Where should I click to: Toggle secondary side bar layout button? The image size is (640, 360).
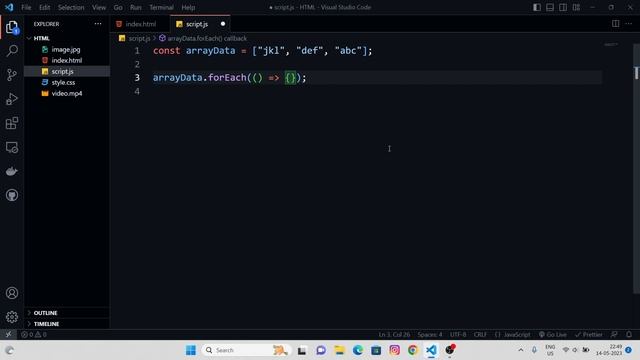(x=563, y=7)
